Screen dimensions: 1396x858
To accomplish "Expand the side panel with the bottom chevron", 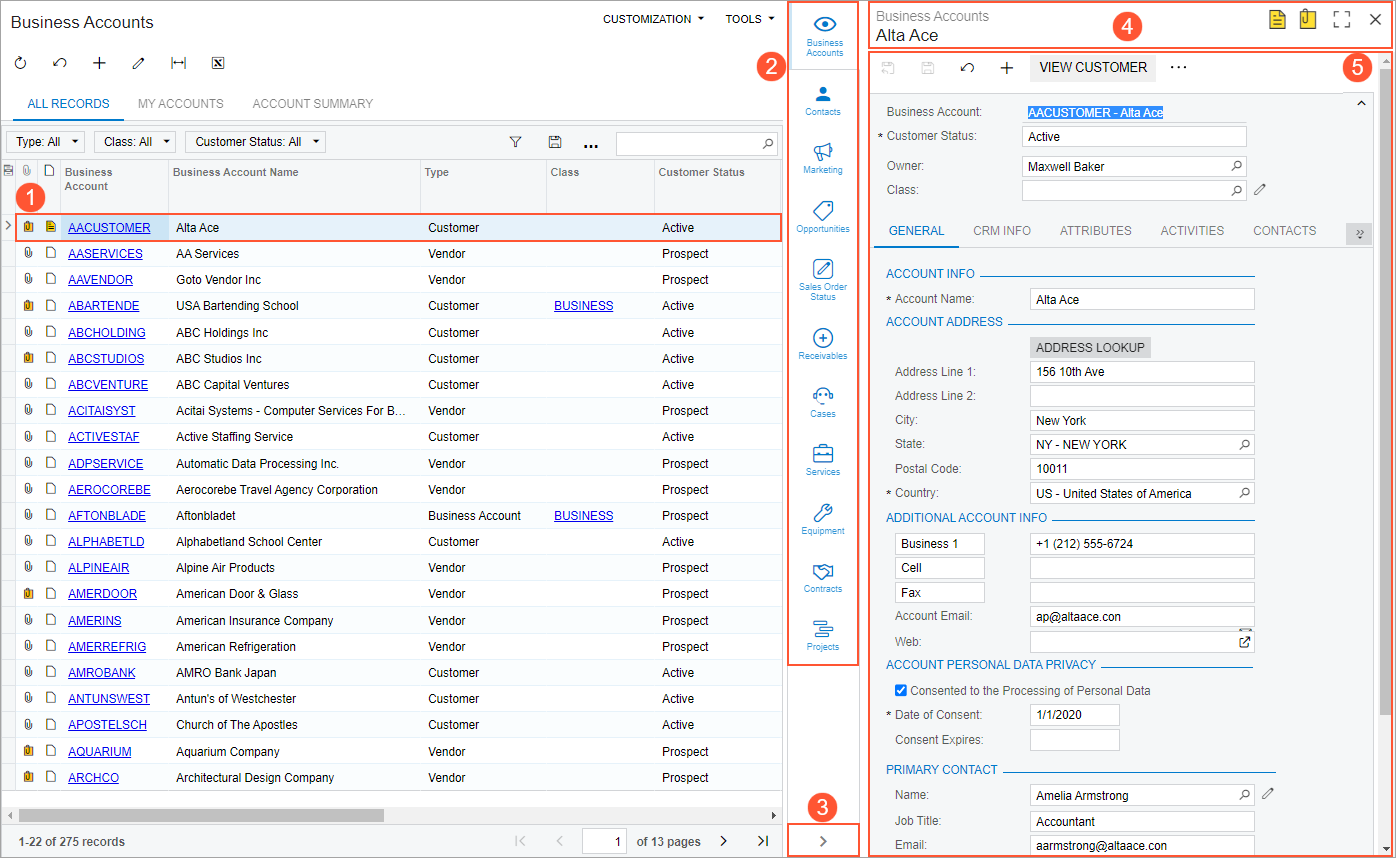I will (x=823, y=841).
